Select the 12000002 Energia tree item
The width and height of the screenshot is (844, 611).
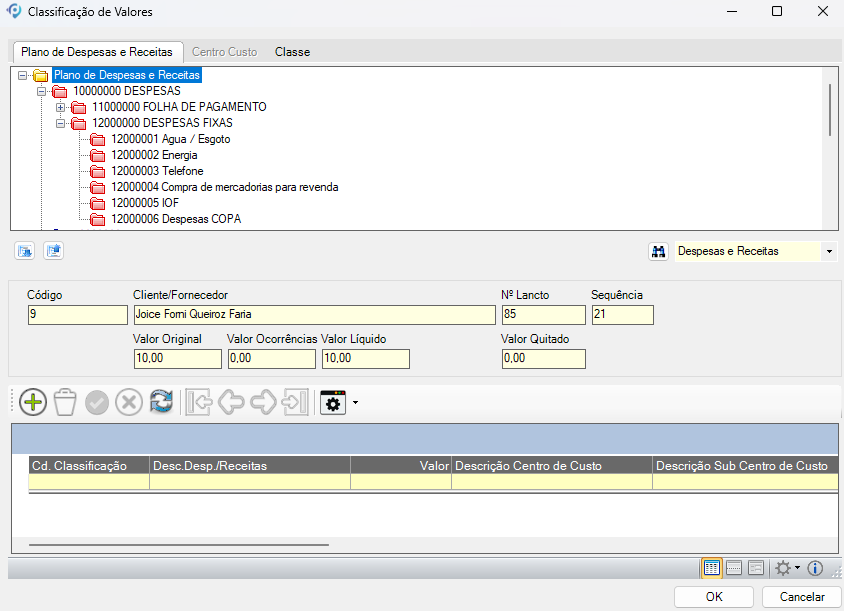pos(154,155)
